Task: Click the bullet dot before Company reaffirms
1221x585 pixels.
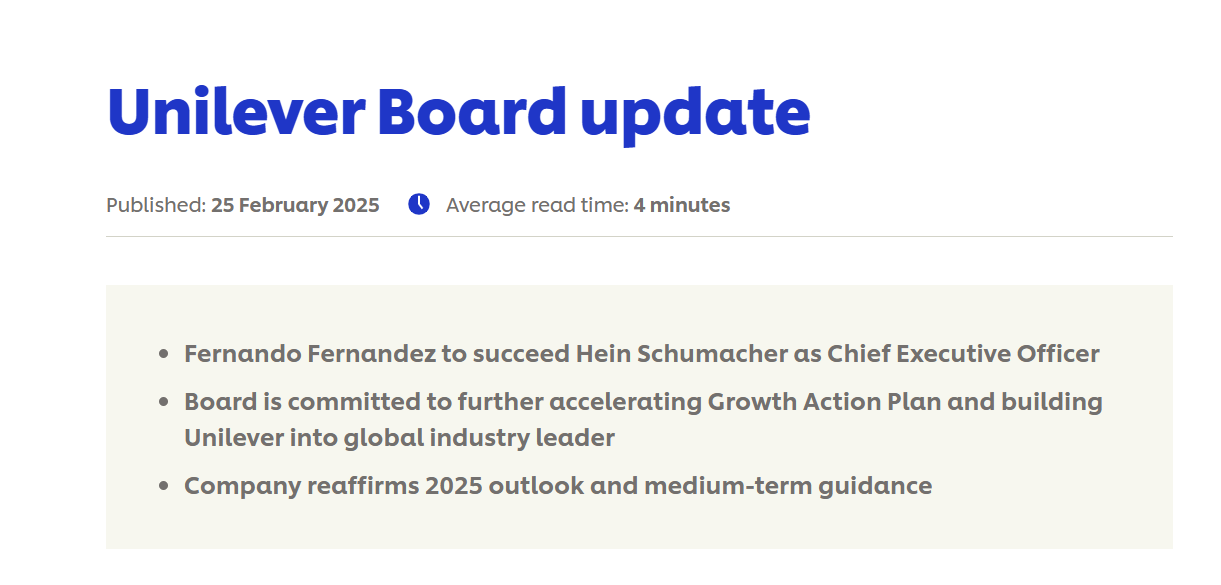Action: [163, 486]
